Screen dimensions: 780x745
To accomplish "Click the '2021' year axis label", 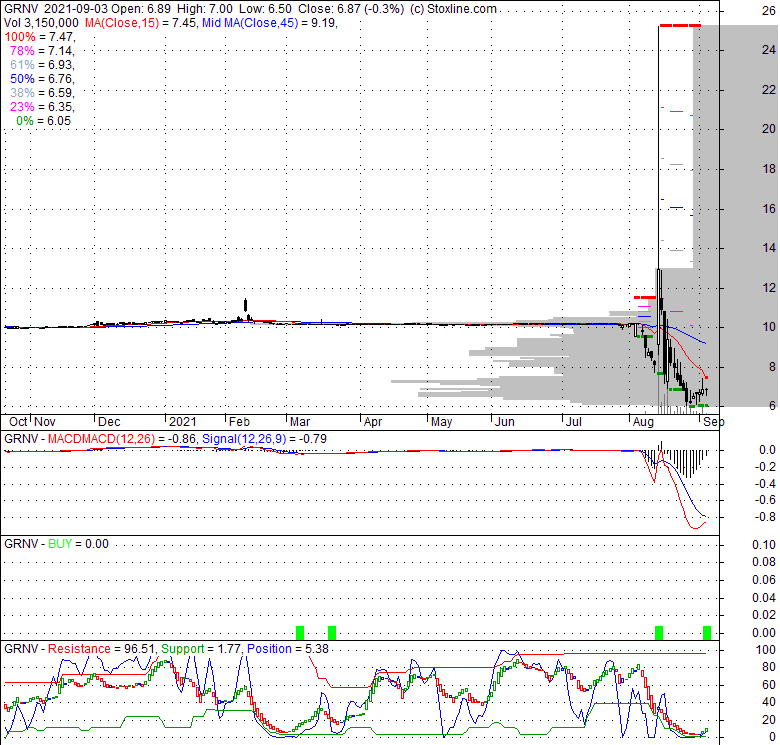I will (x=182, y=422).
